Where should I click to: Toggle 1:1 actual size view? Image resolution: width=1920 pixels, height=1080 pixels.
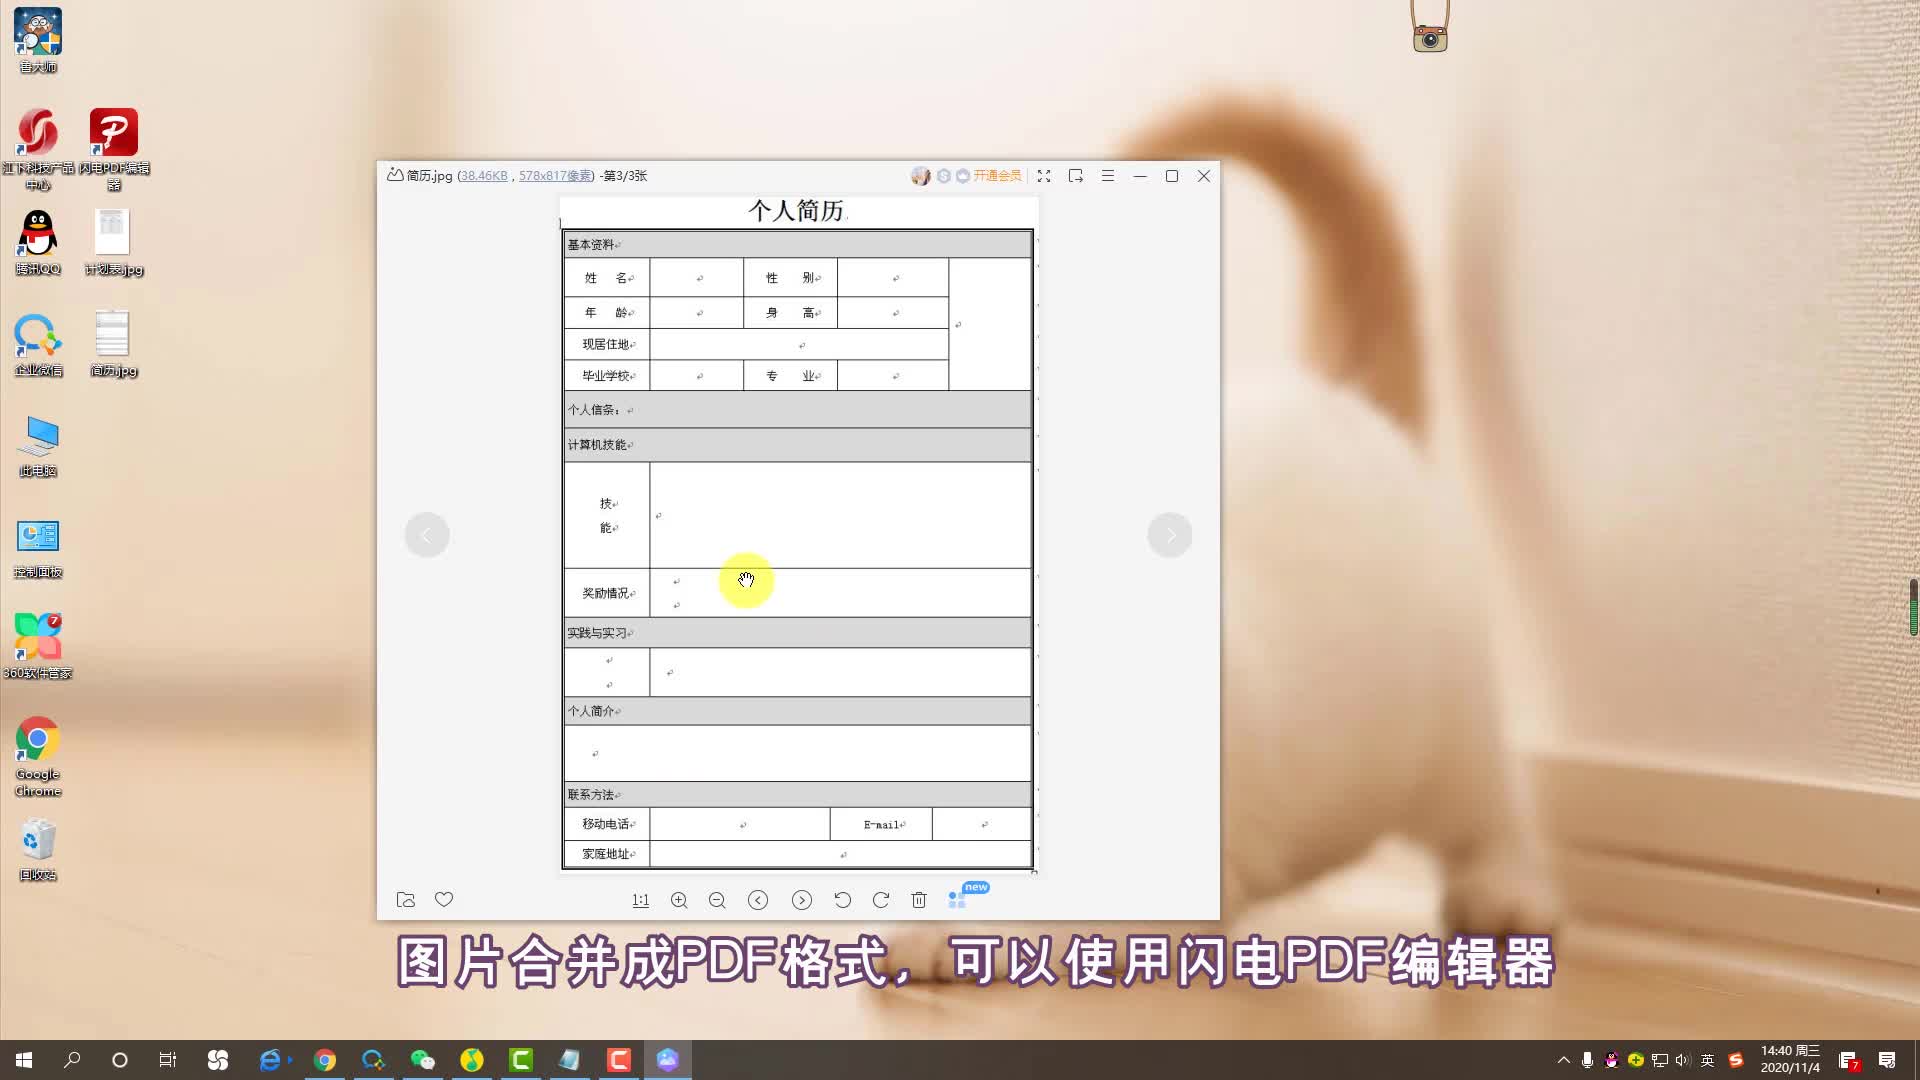pos(641,900)
